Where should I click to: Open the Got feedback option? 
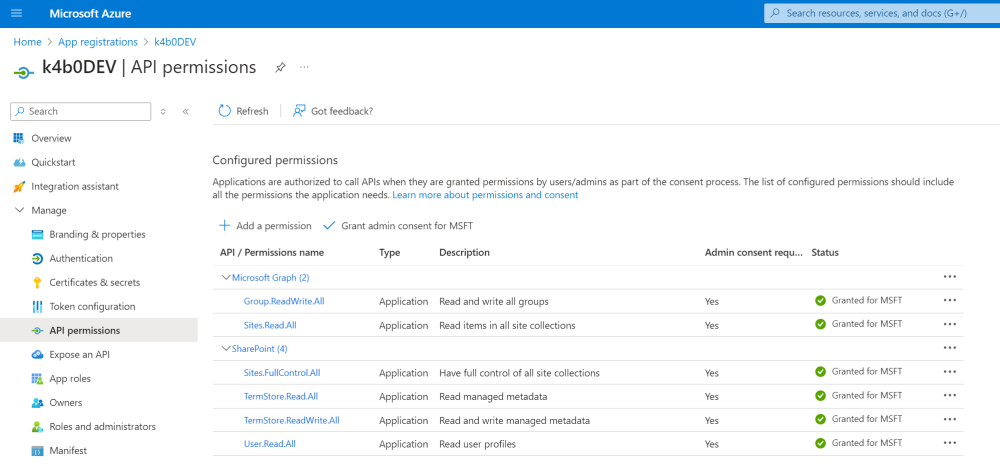[333, 111]
